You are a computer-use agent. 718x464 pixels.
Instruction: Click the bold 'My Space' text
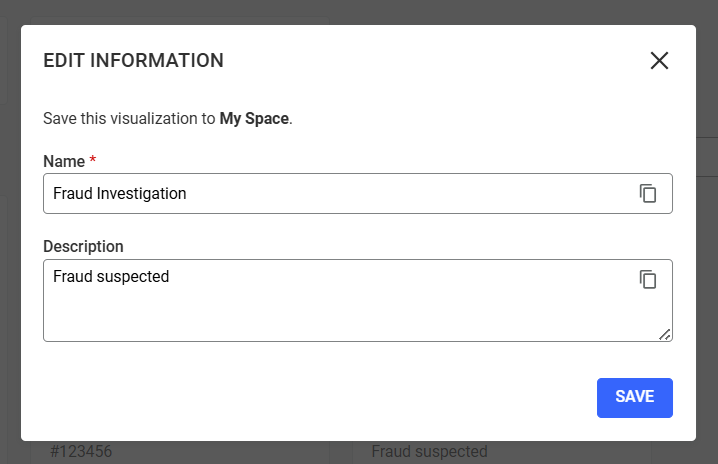pyautogui.click(x=254, y=118)
